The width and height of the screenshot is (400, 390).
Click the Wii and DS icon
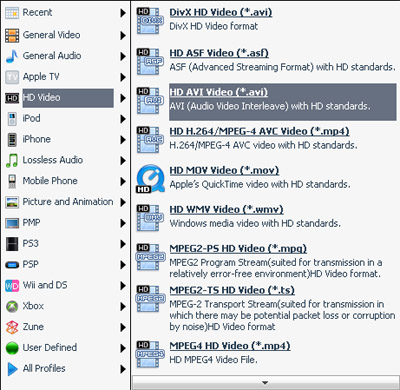point(12,286)
